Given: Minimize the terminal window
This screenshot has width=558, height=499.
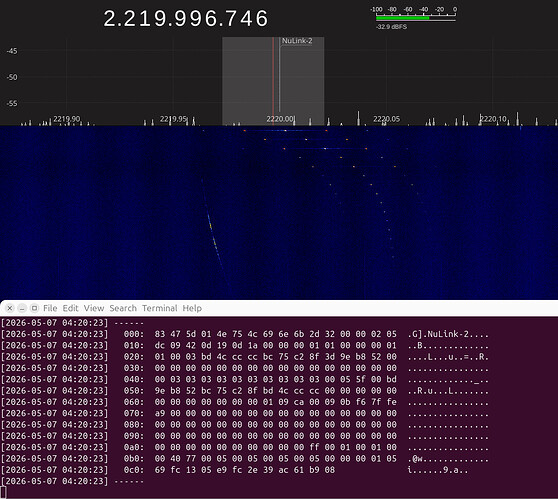Looking at the screenshot, I should point(22,308).
